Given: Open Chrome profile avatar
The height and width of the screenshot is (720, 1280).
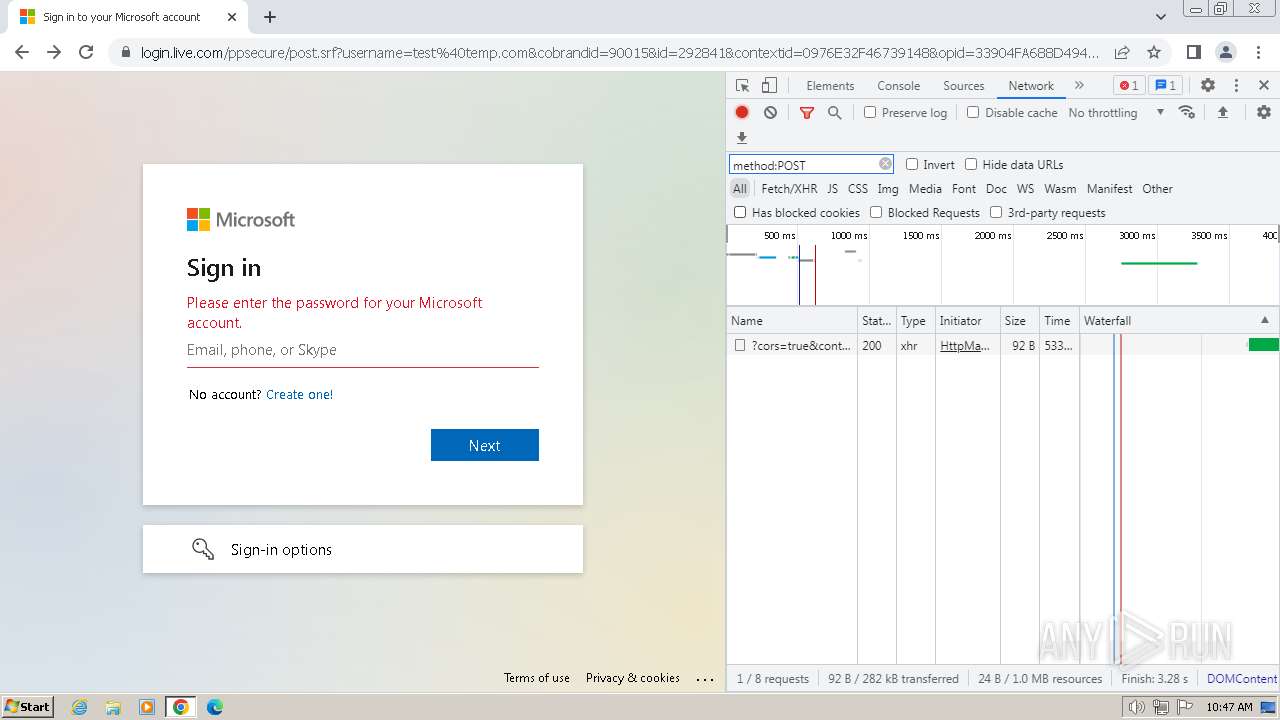Looking at the screenshot, I should point(1226,52).
